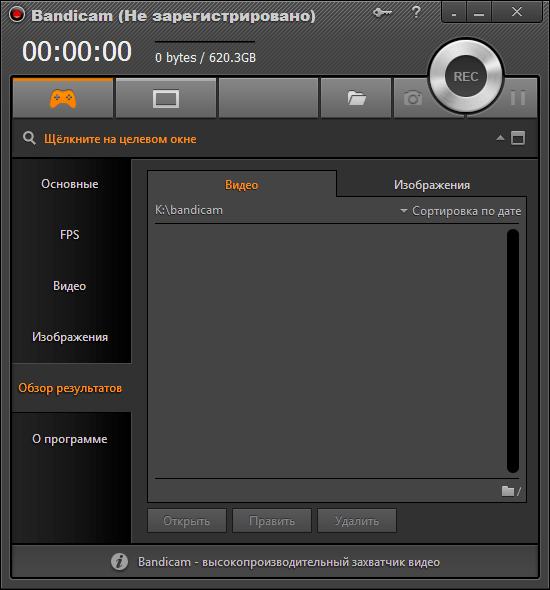Click the 0 bytes / 620.3GB indicator
This screenshot has width=550, height=590.
(205, 58)
